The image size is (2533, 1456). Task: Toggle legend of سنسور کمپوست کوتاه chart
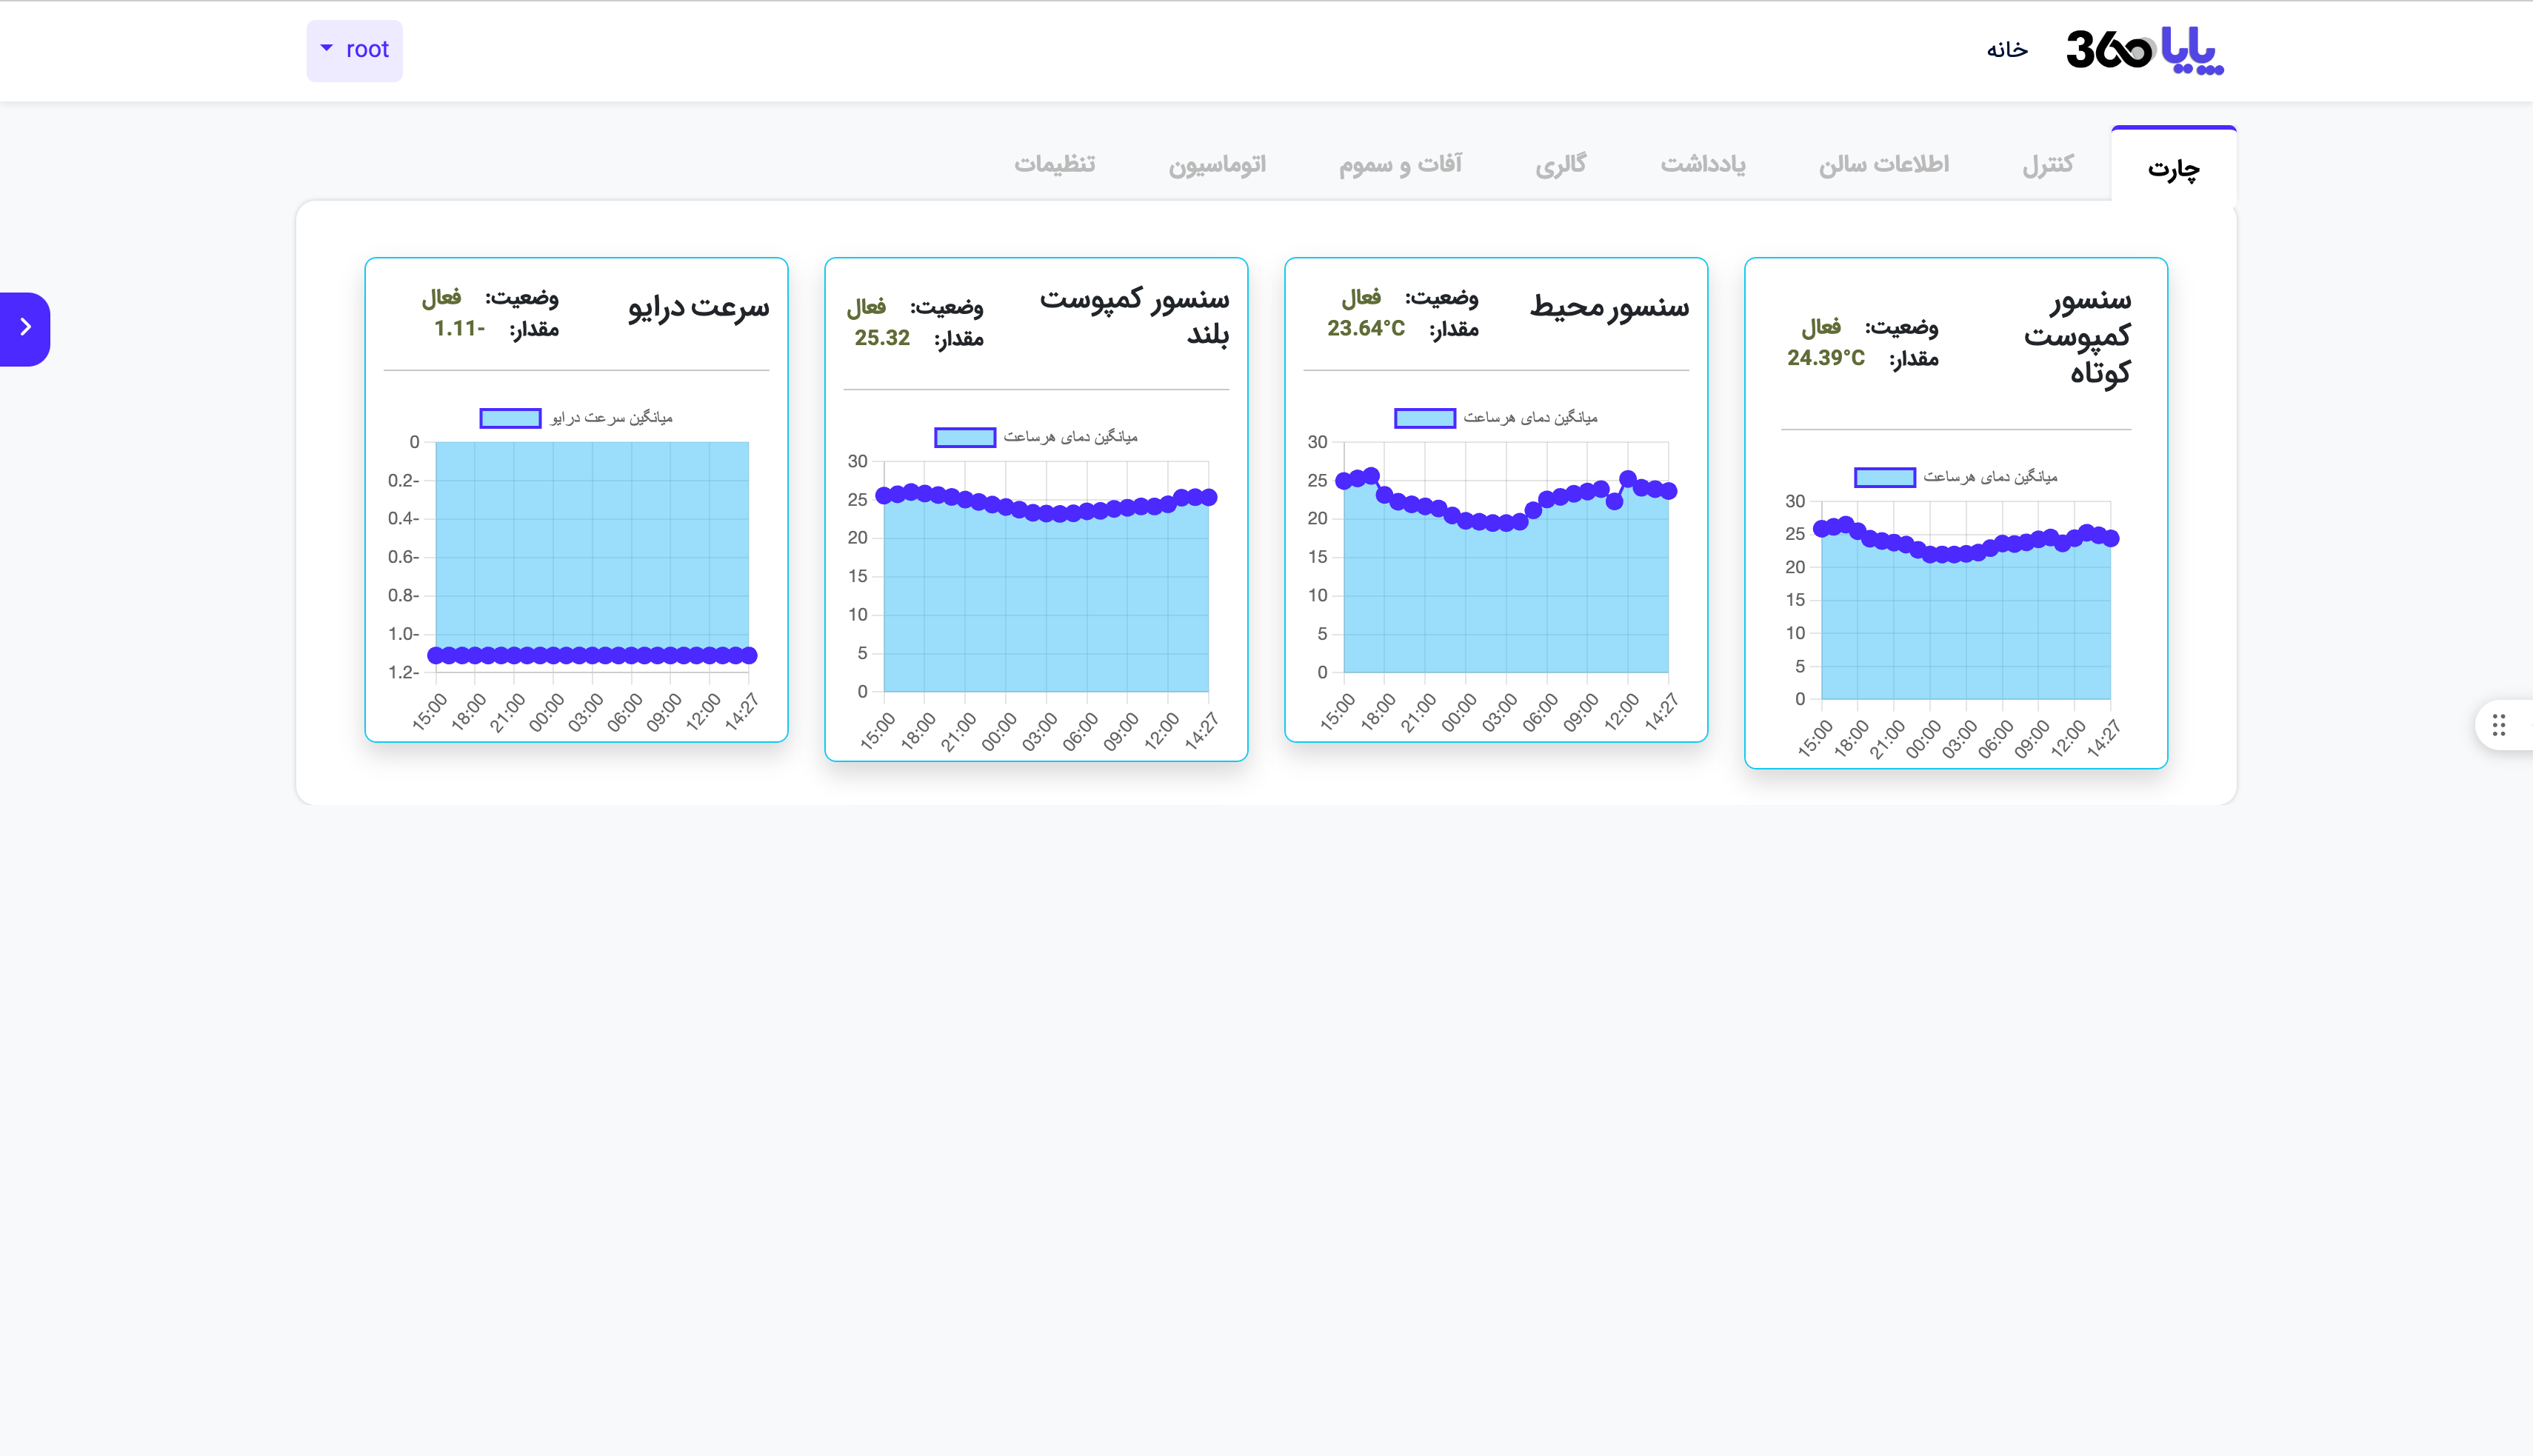[1884, 477]
